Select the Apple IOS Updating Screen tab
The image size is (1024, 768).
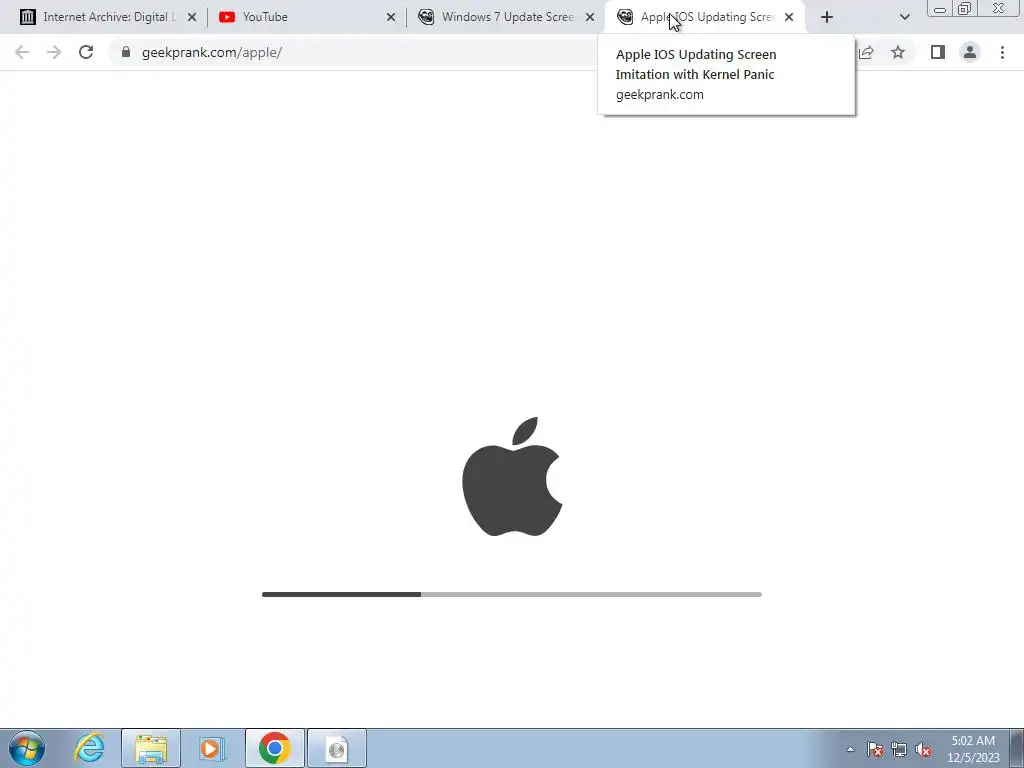click(x=705, y=17)
